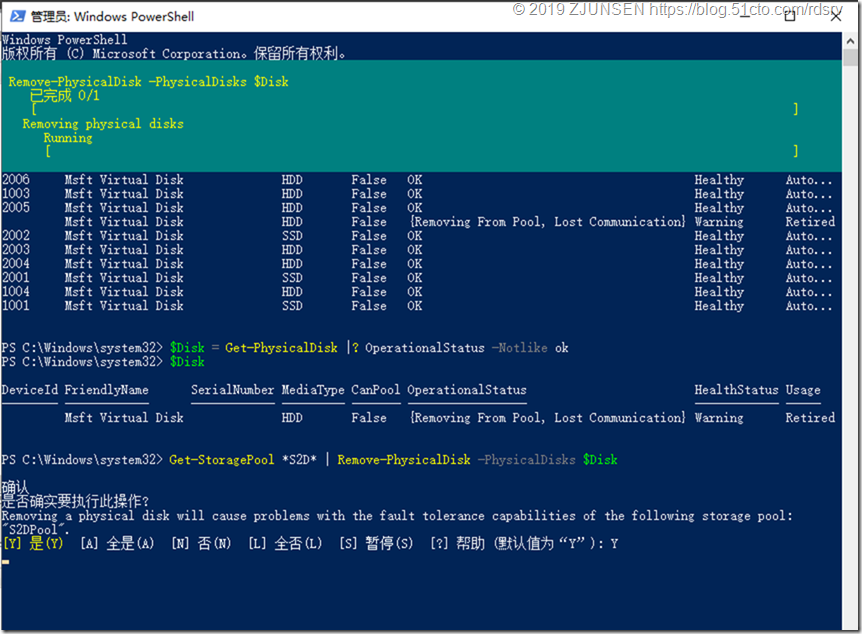Click 'Auto...' usage in row 1004
862x634 pixels.
pos(809,292)
